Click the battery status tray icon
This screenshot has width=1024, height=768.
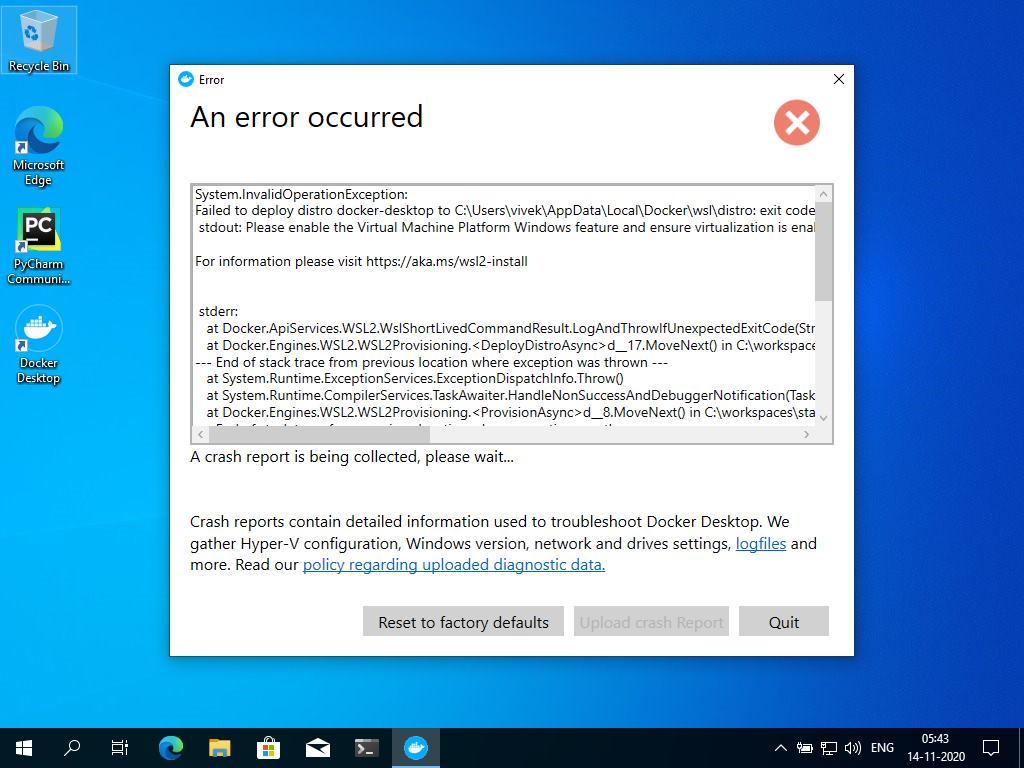(805, 748)
